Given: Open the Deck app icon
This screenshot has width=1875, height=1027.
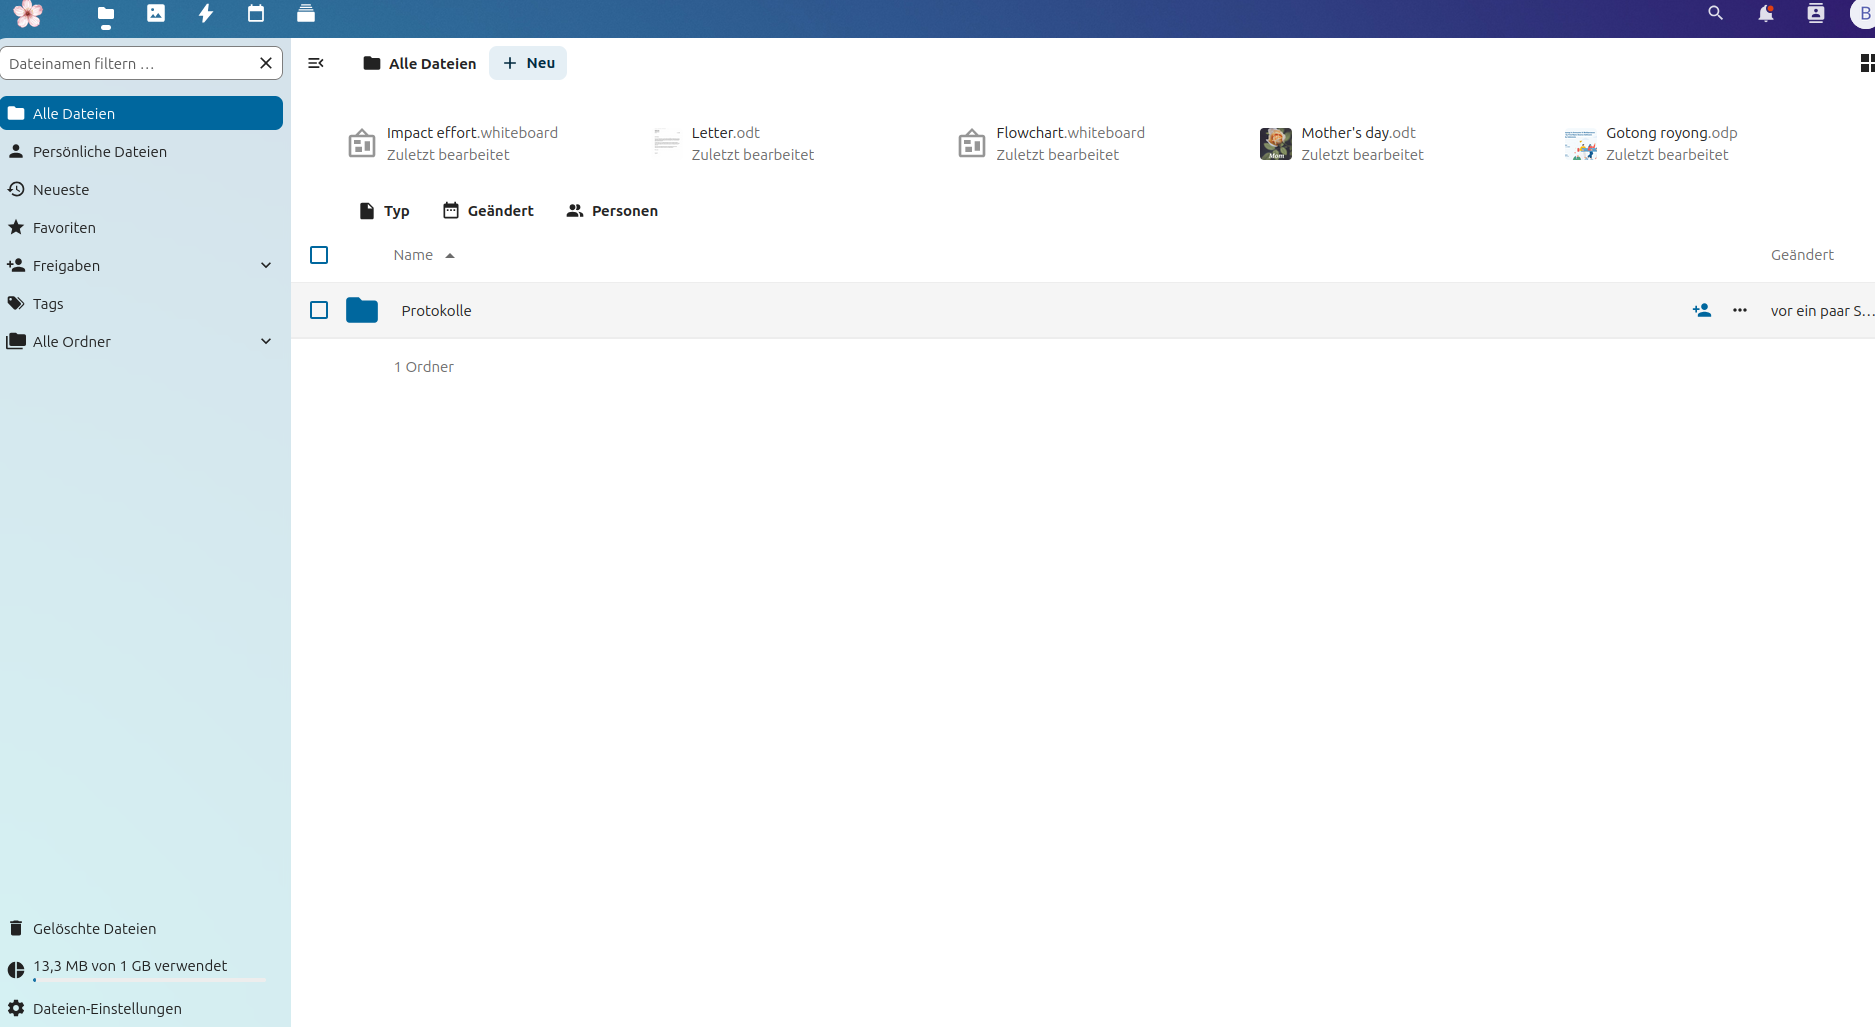Looking at the screenshot, I should [306, 13].
